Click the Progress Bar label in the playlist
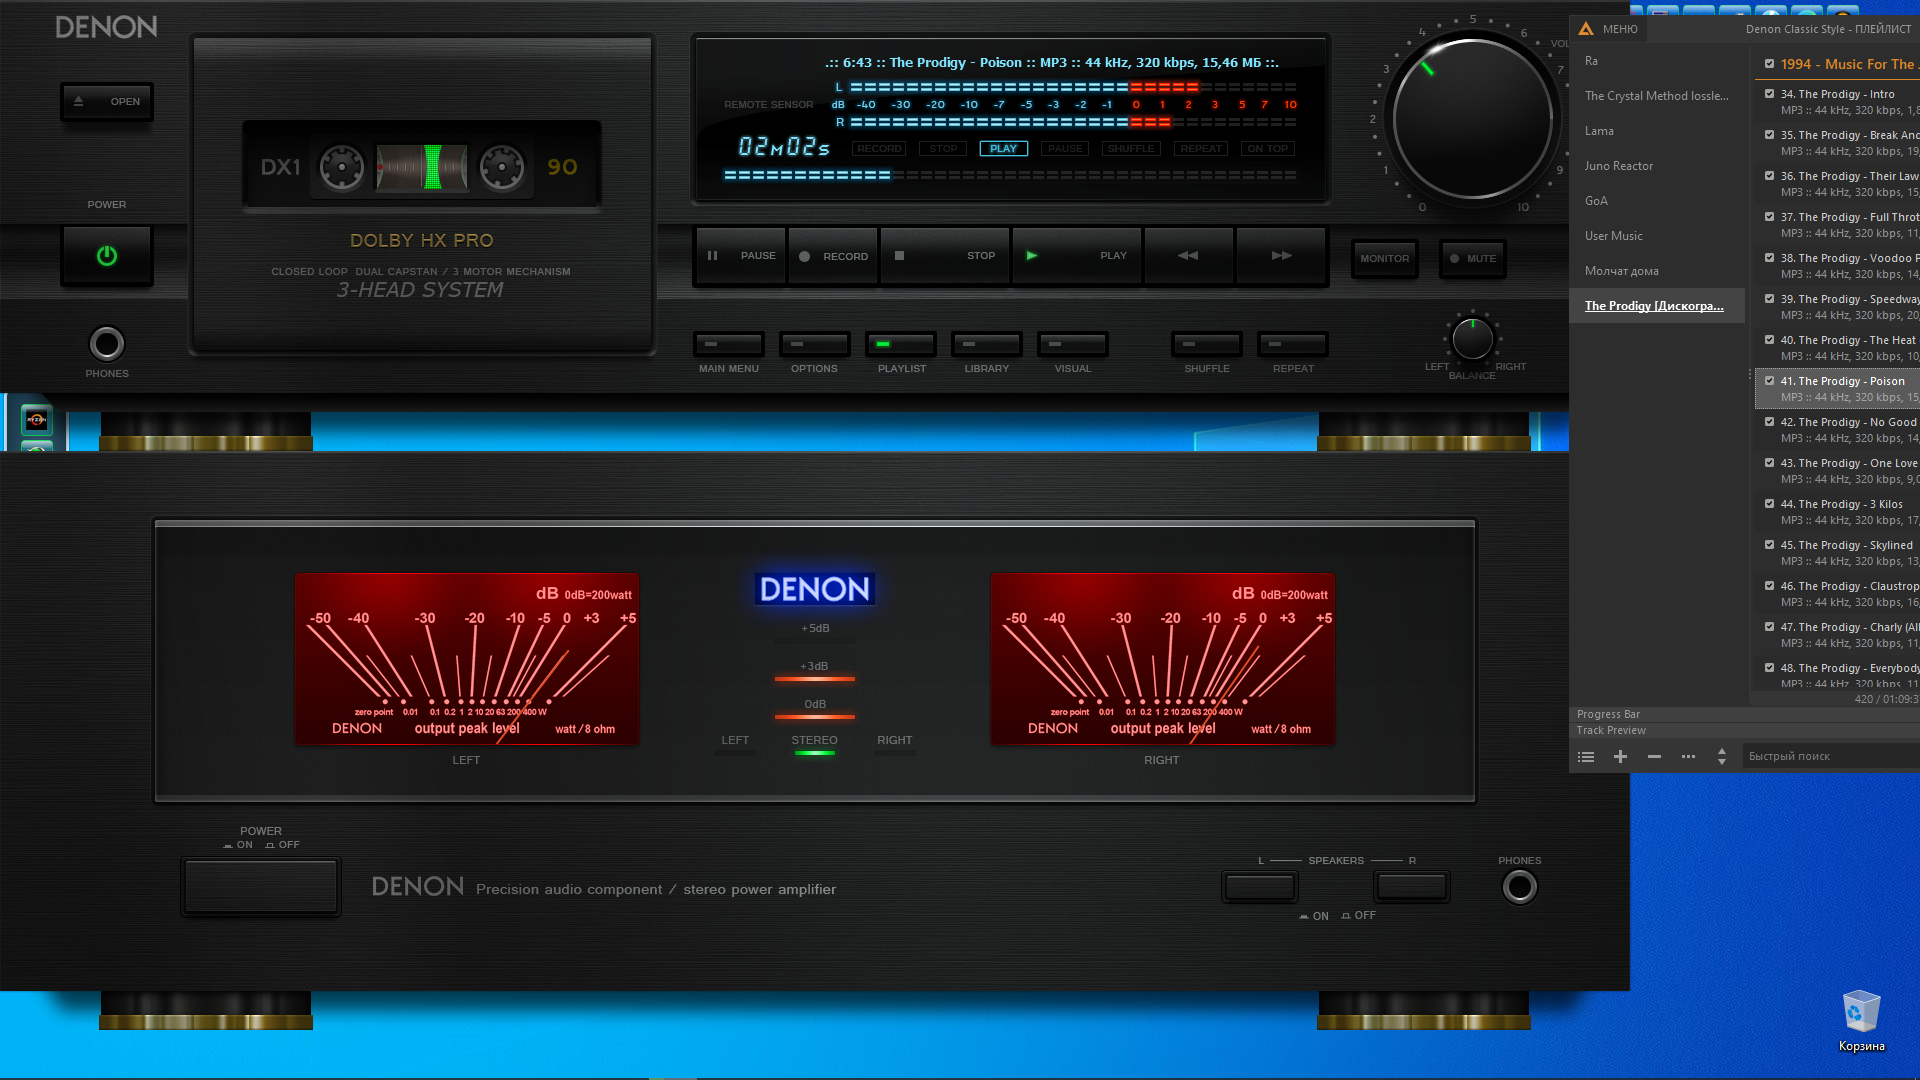The image size is (1920, 1080). point(1608,714)
